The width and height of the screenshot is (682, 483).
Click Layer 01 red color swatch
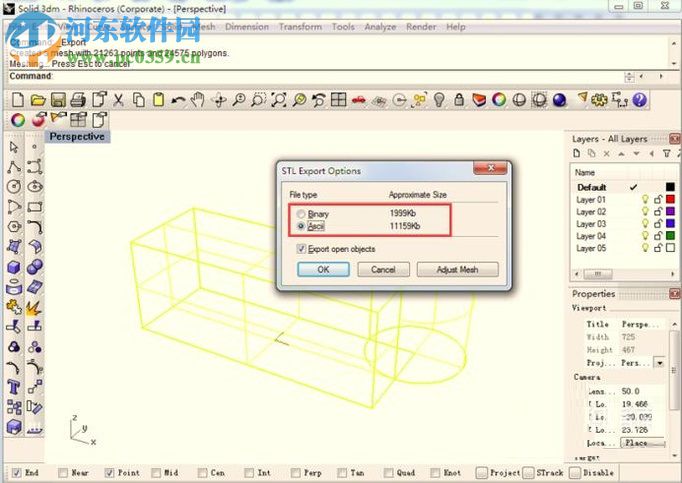click(x=670, y=199)
